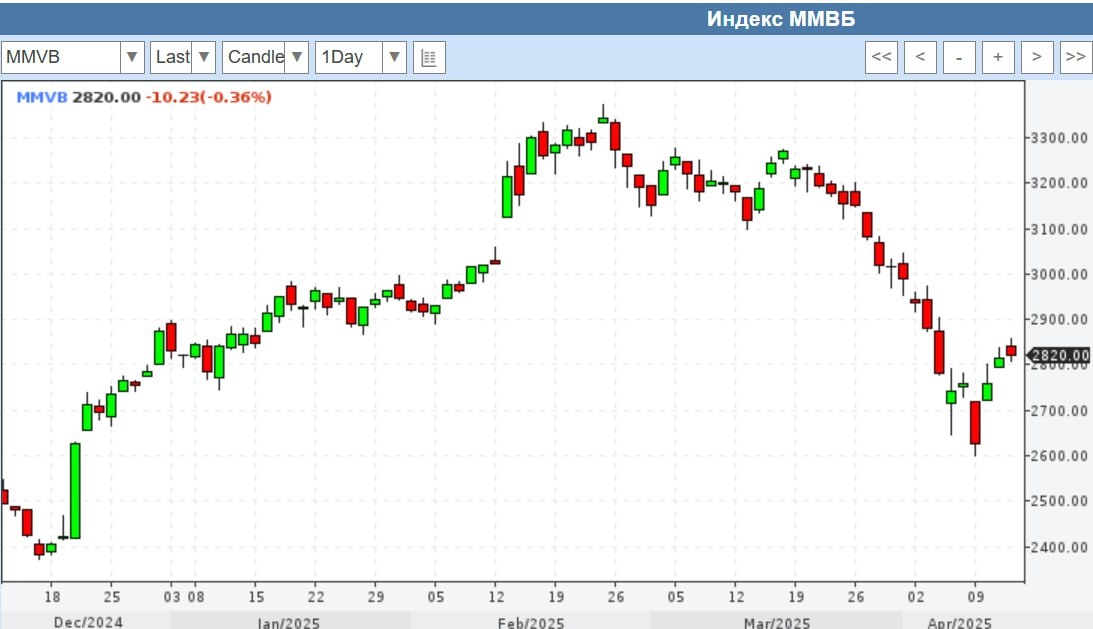Click the 29 date label in January
1093x629 pixels.
pos(376,597)
